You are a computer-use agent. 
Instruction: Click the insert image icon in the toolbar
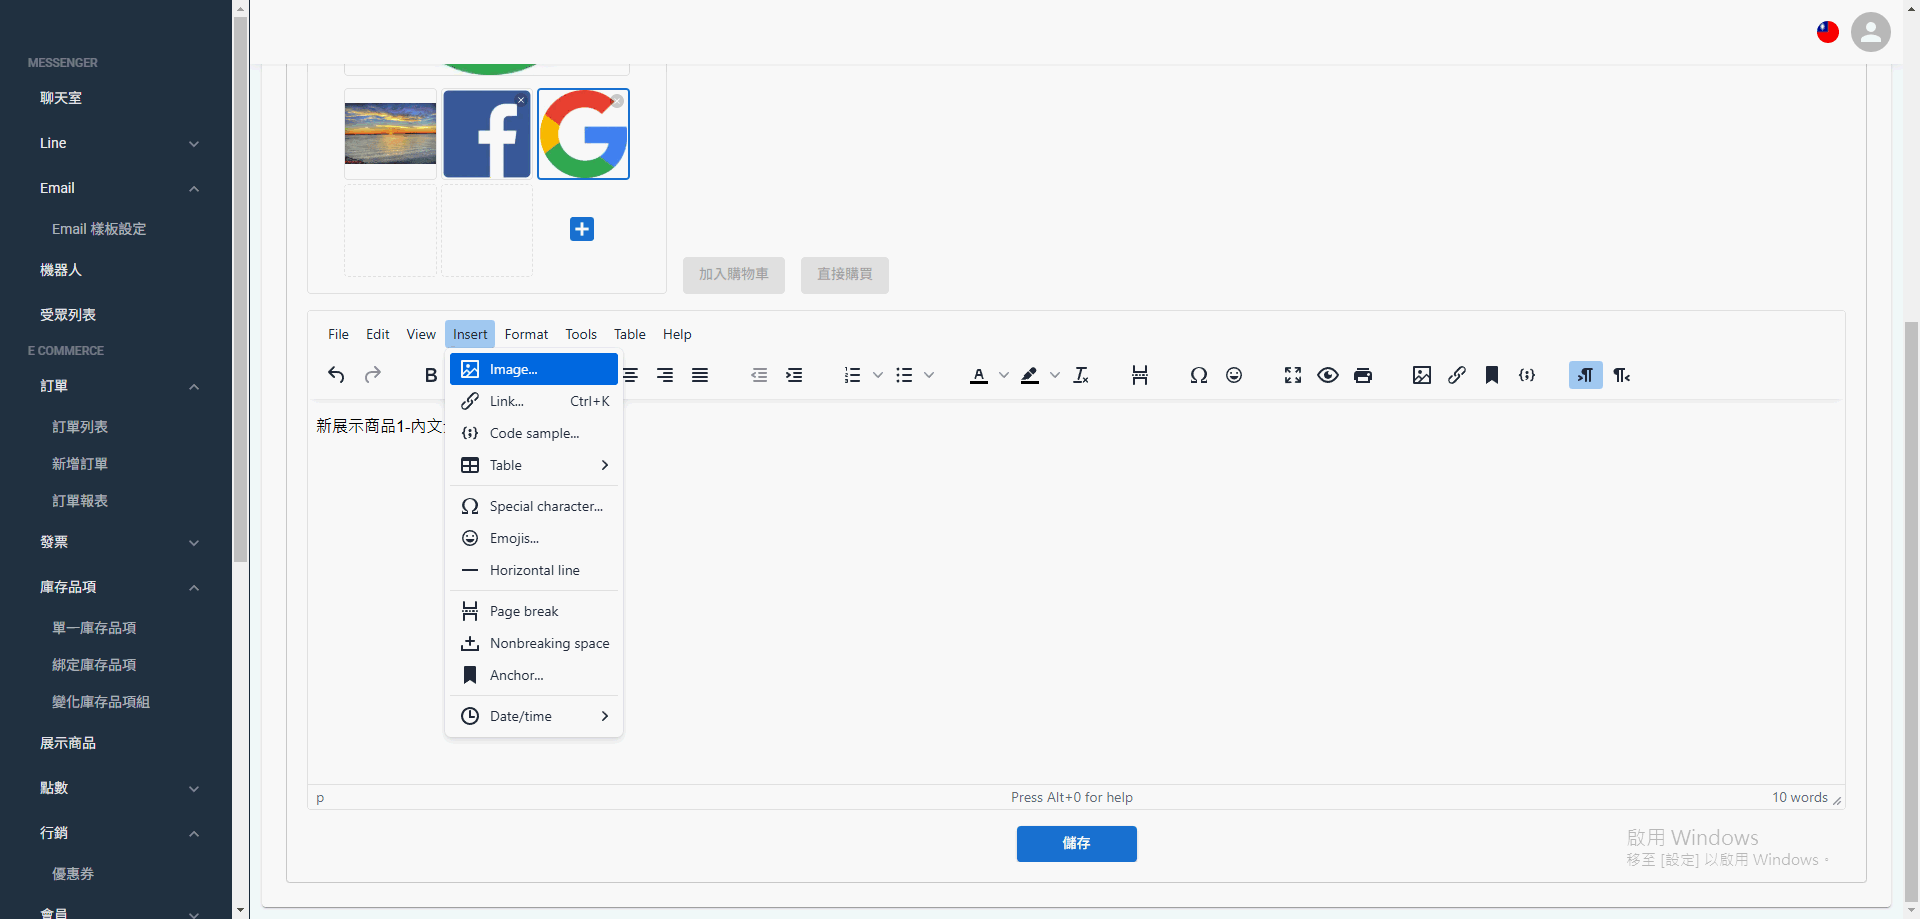[1422, 375]
